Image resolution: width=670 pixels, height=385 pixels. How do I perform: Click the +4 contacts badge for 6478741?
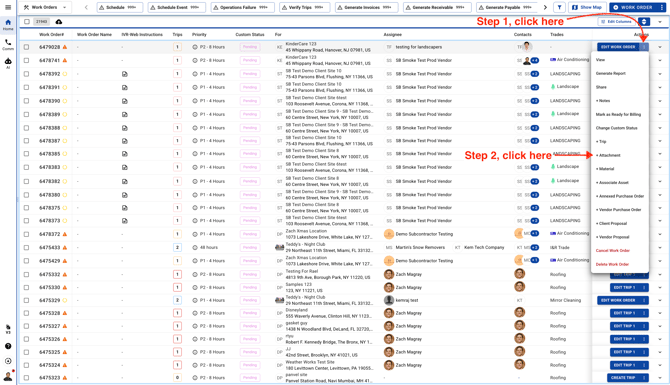(535, 60)
